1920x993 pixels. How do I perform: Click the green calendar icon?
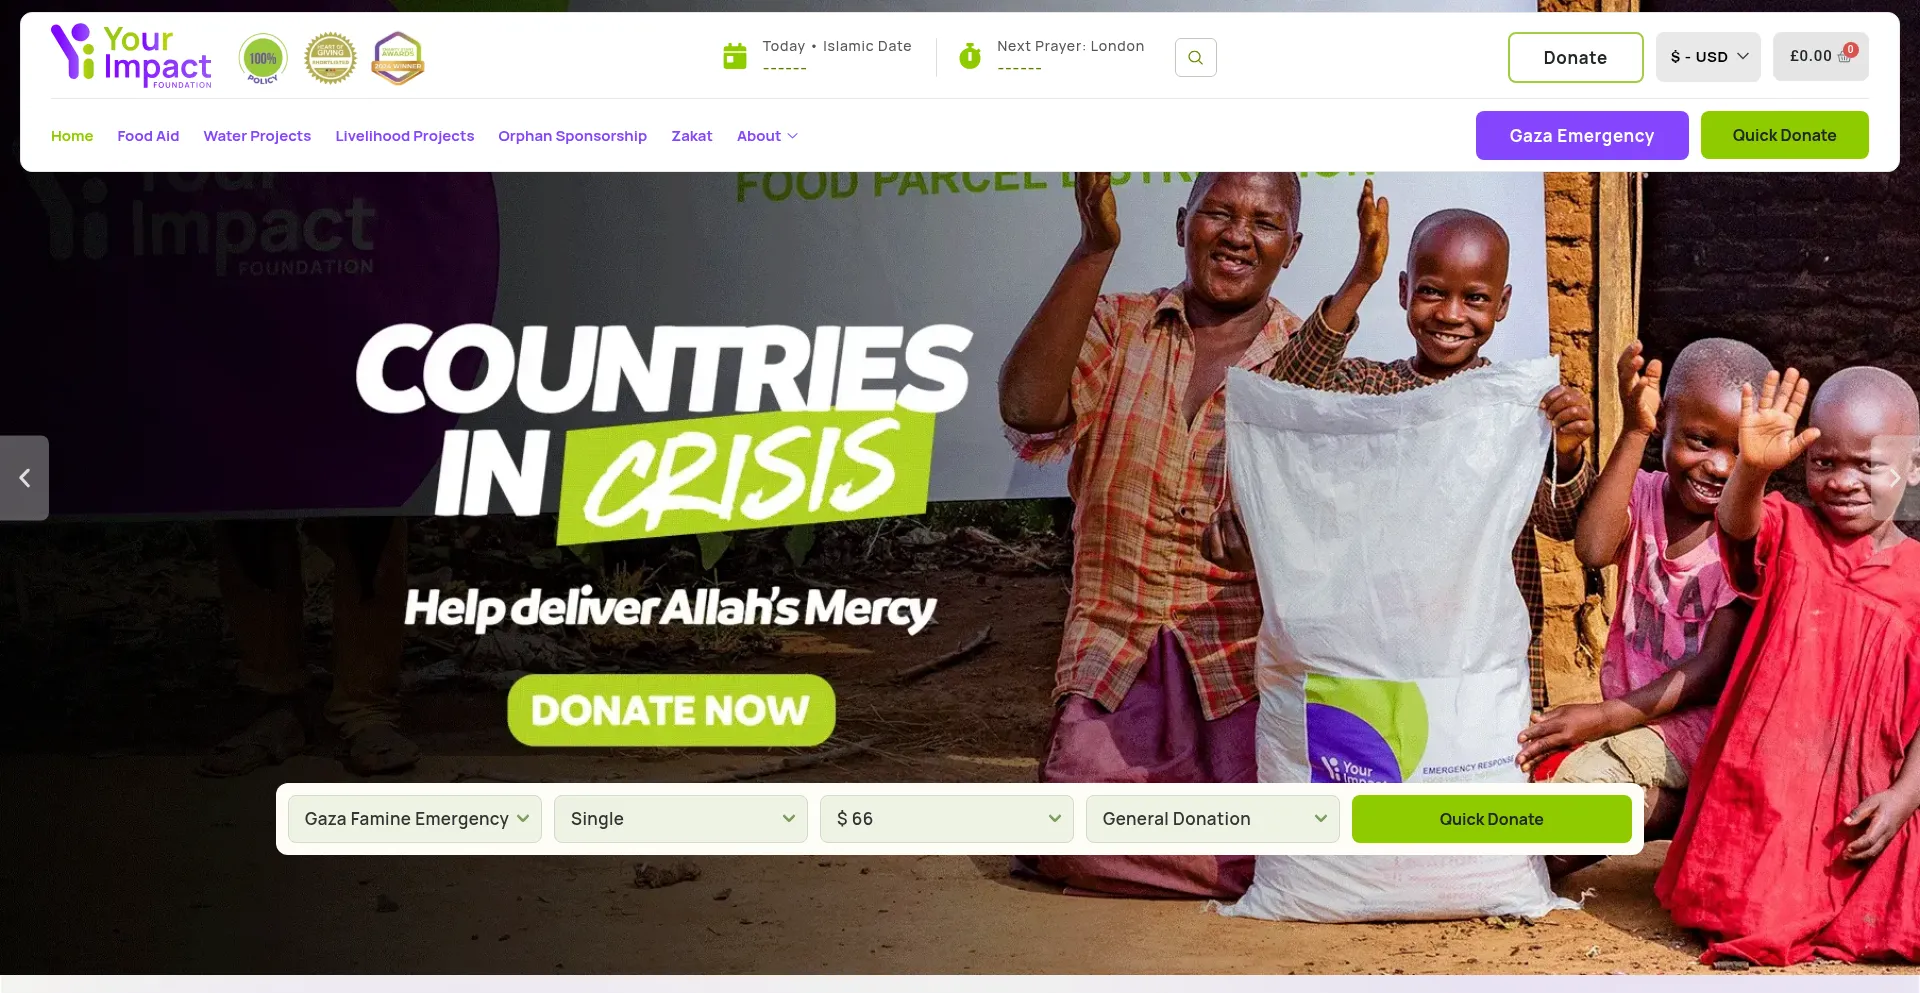[735, 56]
